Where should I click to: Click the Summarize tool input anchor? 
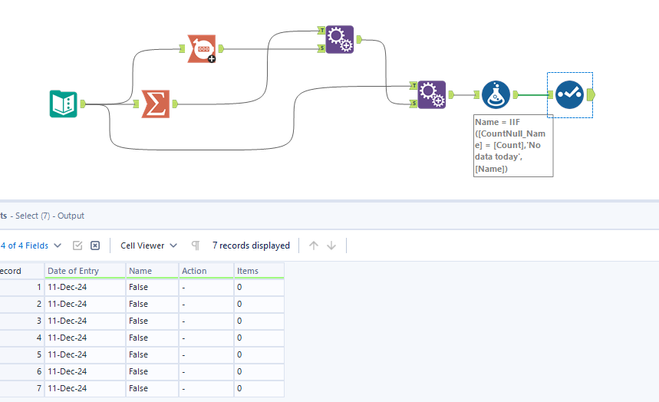[x=136, y=104]
